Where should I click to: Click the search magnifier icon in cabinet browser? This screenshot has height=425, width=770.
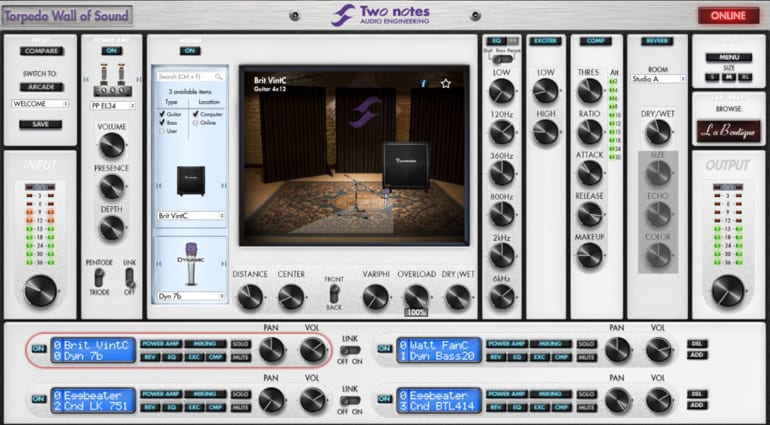tap(218, 76)
